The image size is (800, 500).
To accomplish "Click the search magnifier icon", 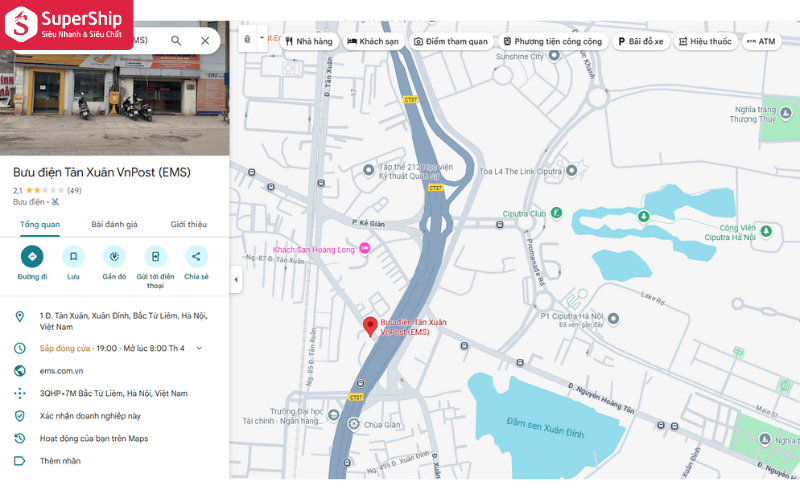I will point(176,40).
